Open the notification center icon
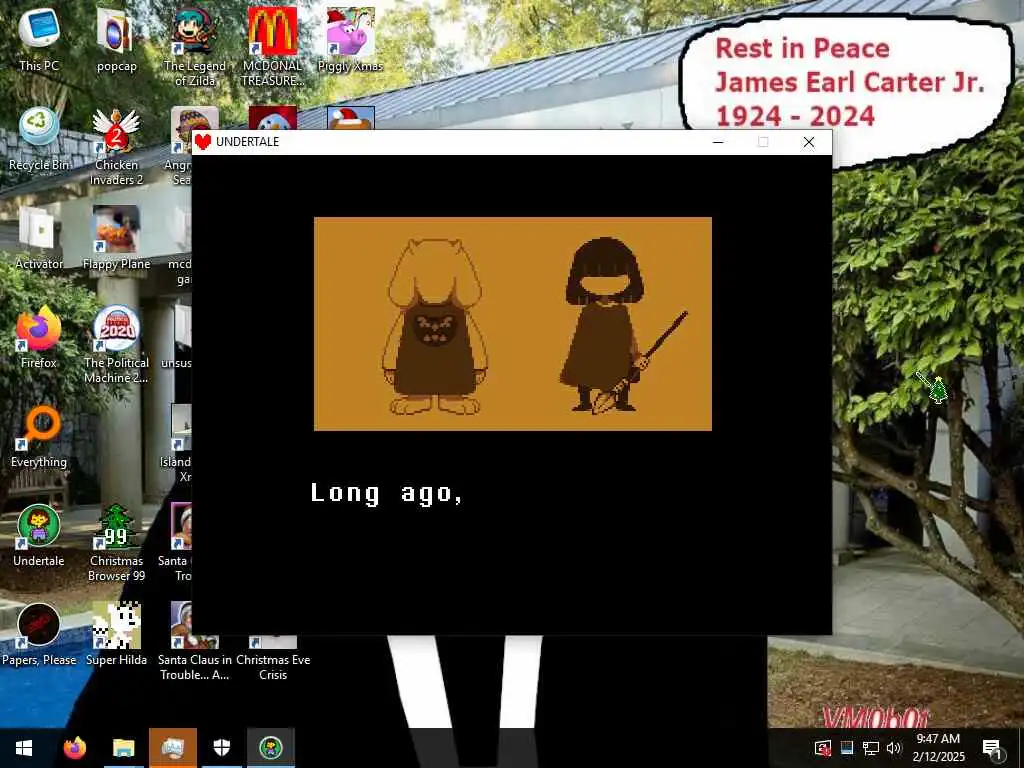The height and width of the screenshot is (768, 1024). tap(992, 748)
